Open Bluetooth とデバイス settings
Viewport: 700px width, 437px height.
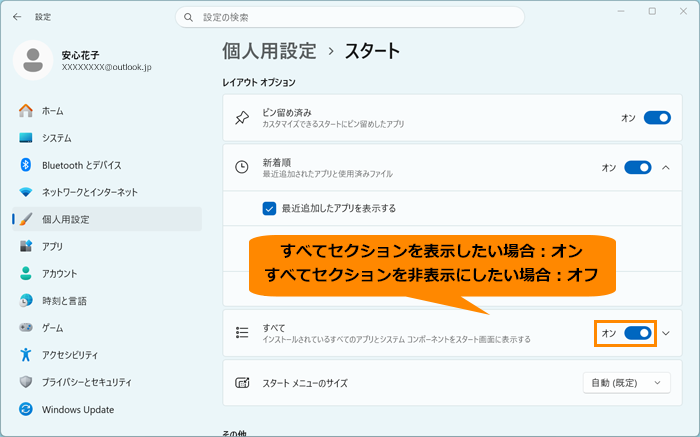[107, 165]
